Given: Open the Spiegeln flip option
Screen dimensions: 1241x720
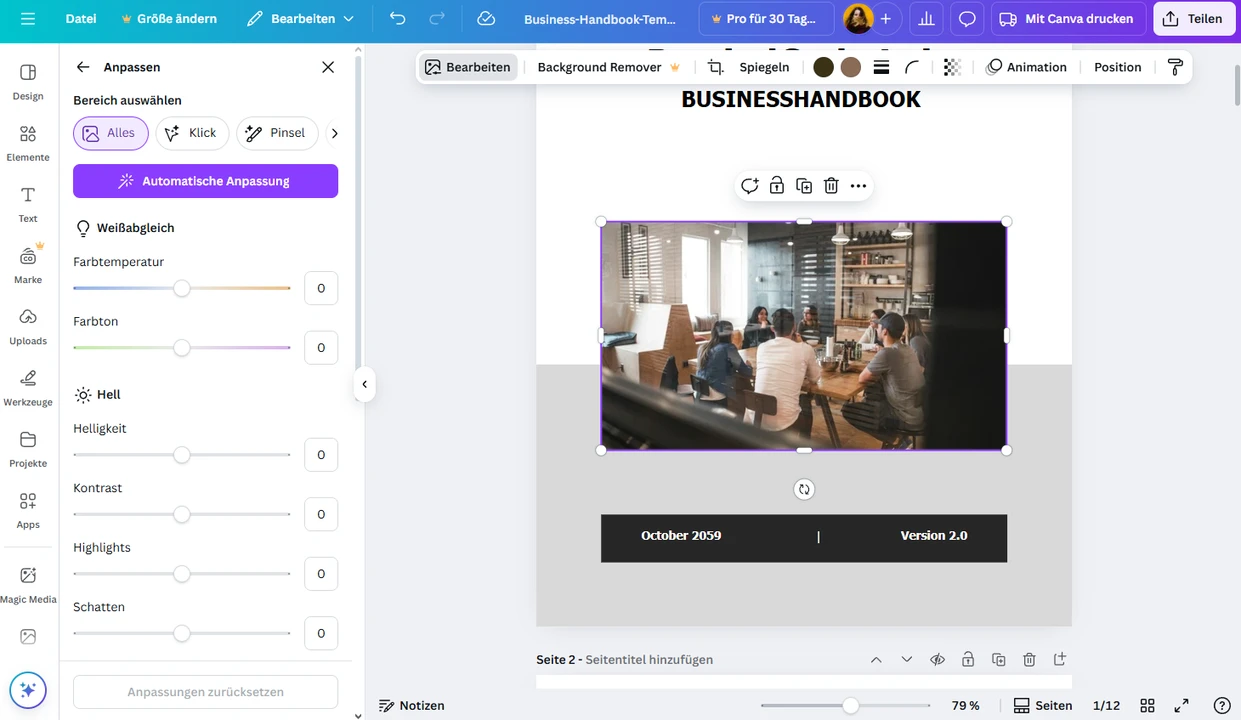Looking at the screenshot, I should 764,67.
